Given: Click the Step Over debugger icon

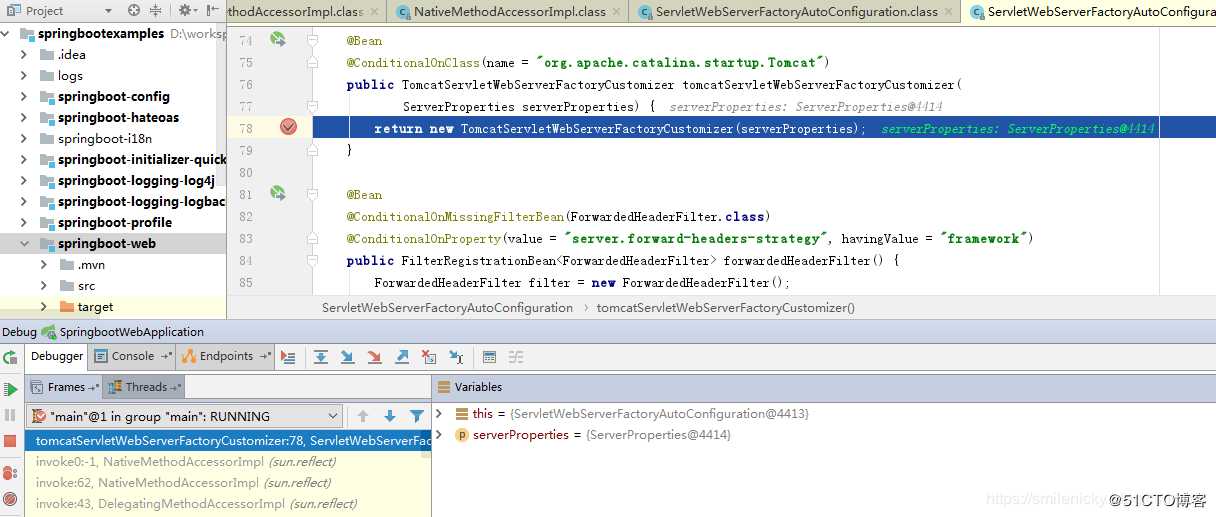Looking at the screenshot, I should coord(320,356).
